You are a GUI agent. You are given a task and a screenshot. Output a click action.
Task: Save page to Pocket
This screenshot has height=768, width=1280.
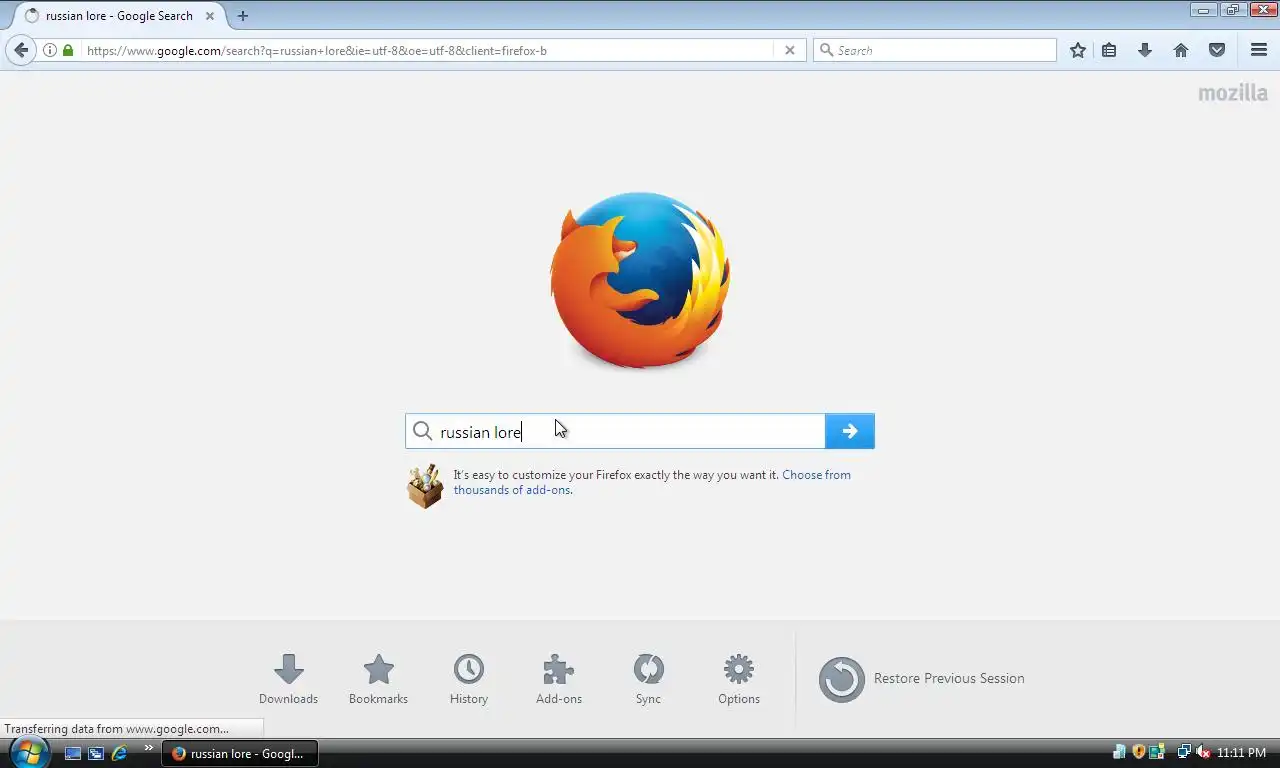[x=1217, y=50]
